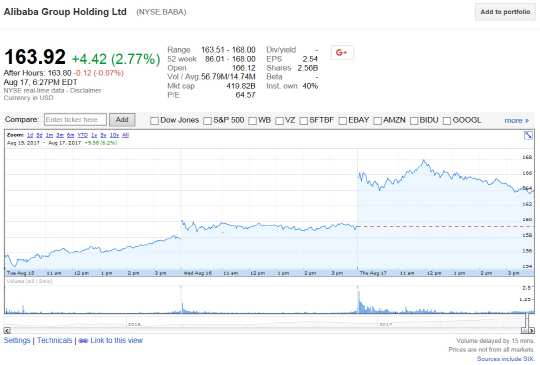
Task: Enable the EBAY comparison checkbox
Action: (x=343, y=121)
